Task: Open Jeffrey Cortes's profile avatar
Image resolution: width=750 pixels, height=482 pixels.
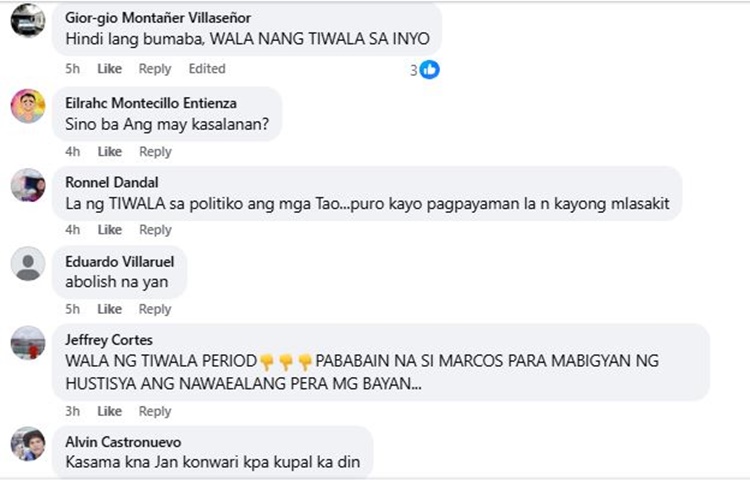Action: point(28,343)
